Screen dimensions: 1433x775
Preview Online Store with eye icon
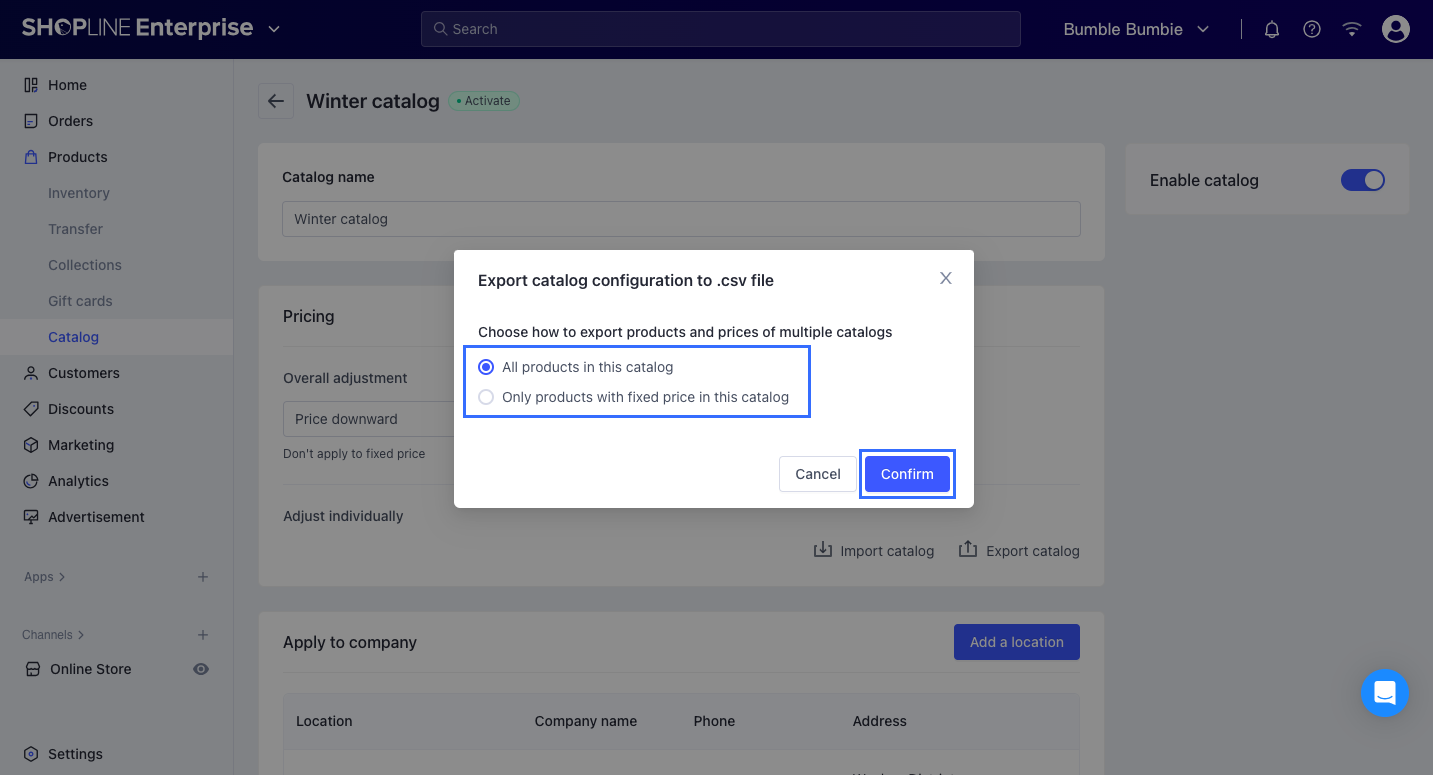coord(201,669)
